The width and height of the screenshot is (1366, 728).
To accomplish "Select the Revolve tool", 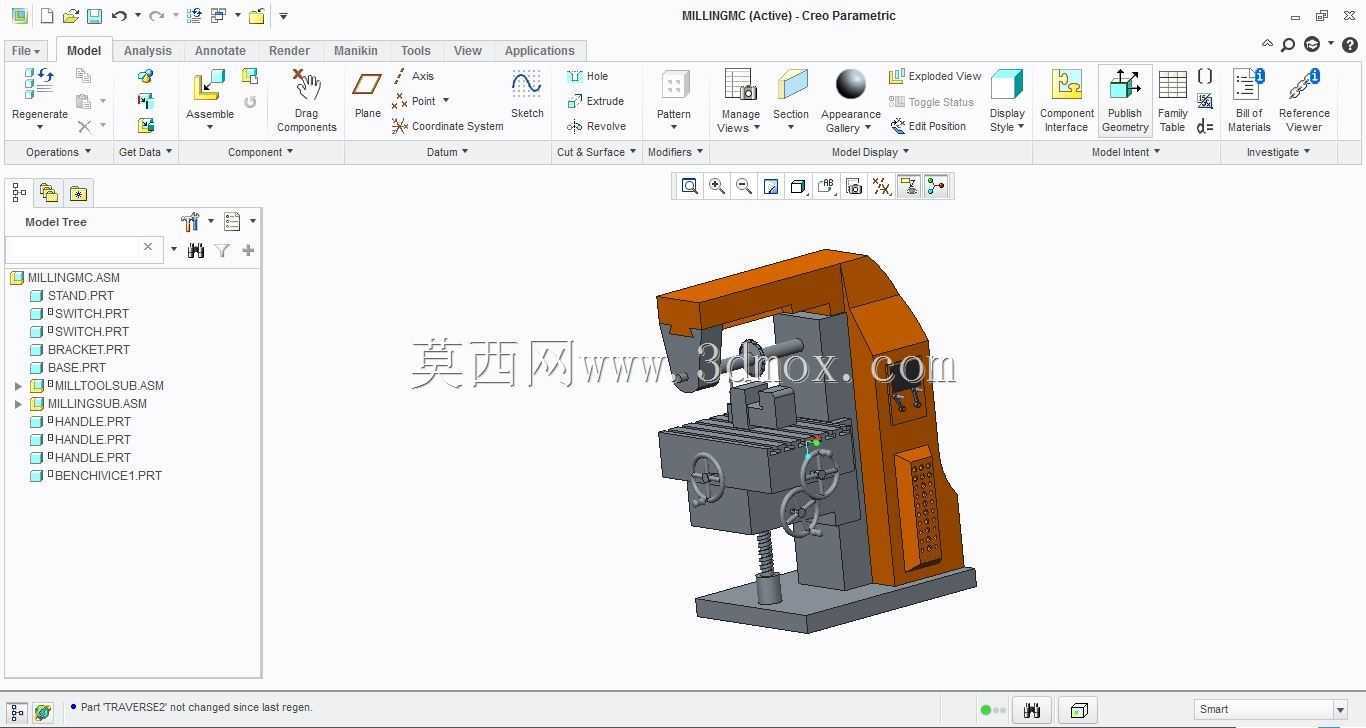I will (596, 126).
